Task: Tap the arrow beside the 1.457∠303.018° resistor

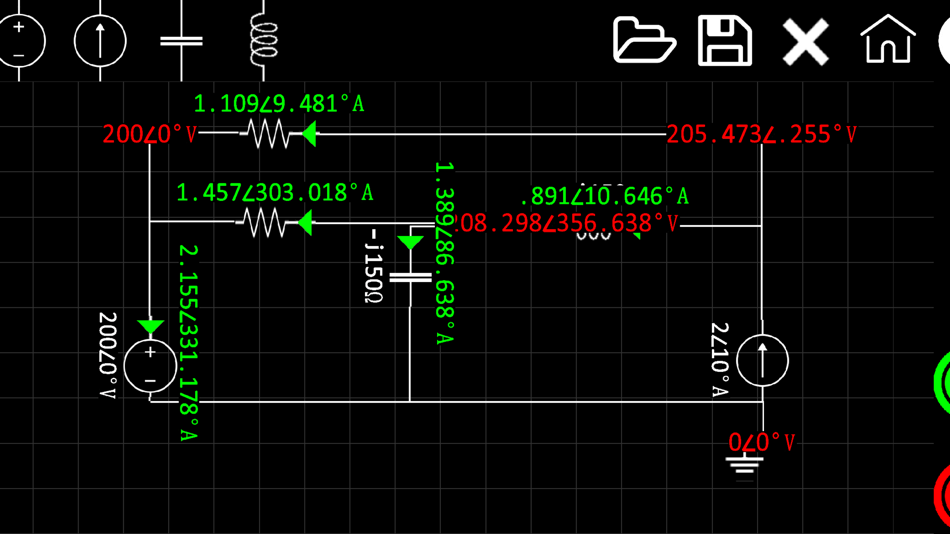Action: coord(305,223)
